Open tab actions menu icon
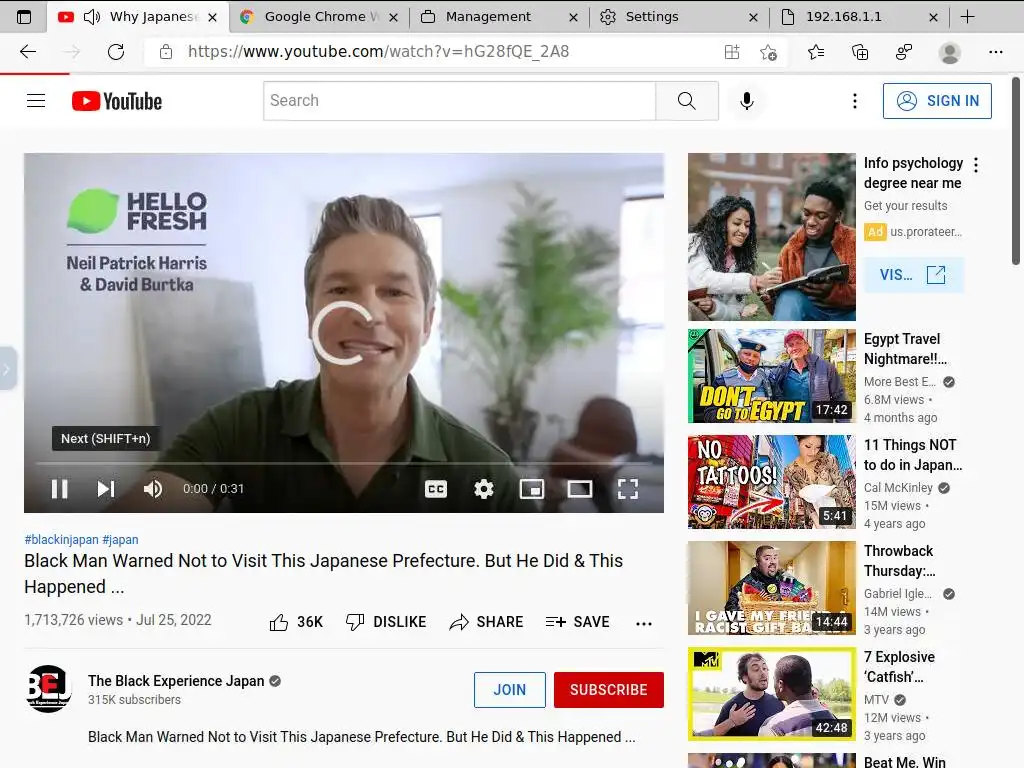This screenshot has width=1024, height=768. 24,17
